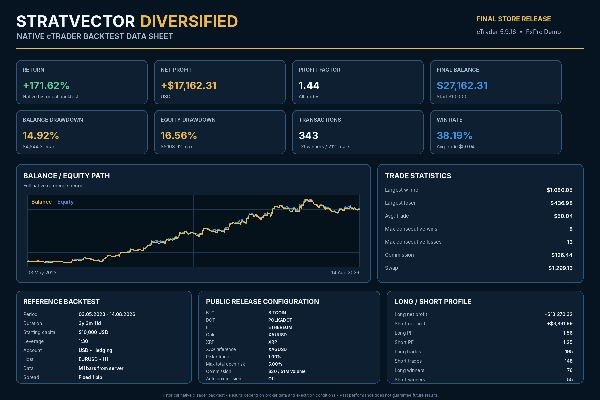Viewport: 600px width, 400px height.
Task: Click the 343 transactions value
Action: pos(308,136)
